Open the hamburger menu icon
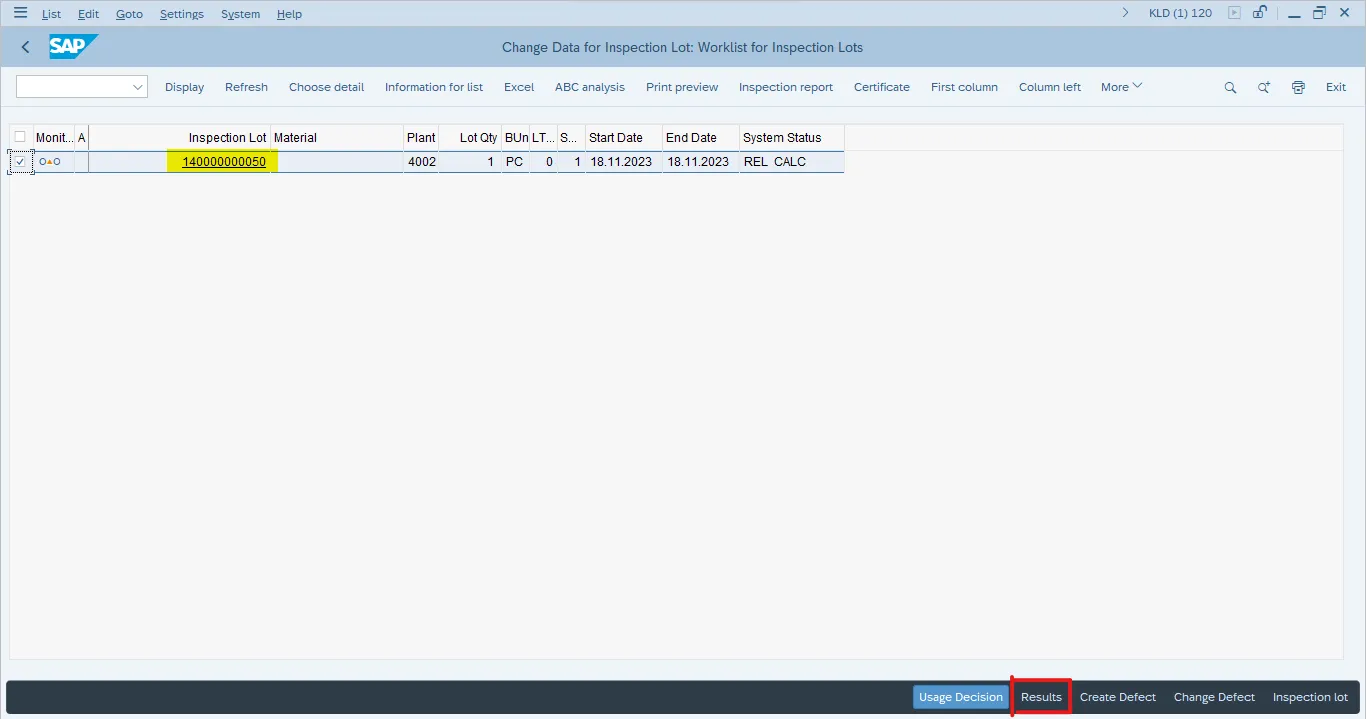This screenshot has height=719, width=1366. [20, 13]
